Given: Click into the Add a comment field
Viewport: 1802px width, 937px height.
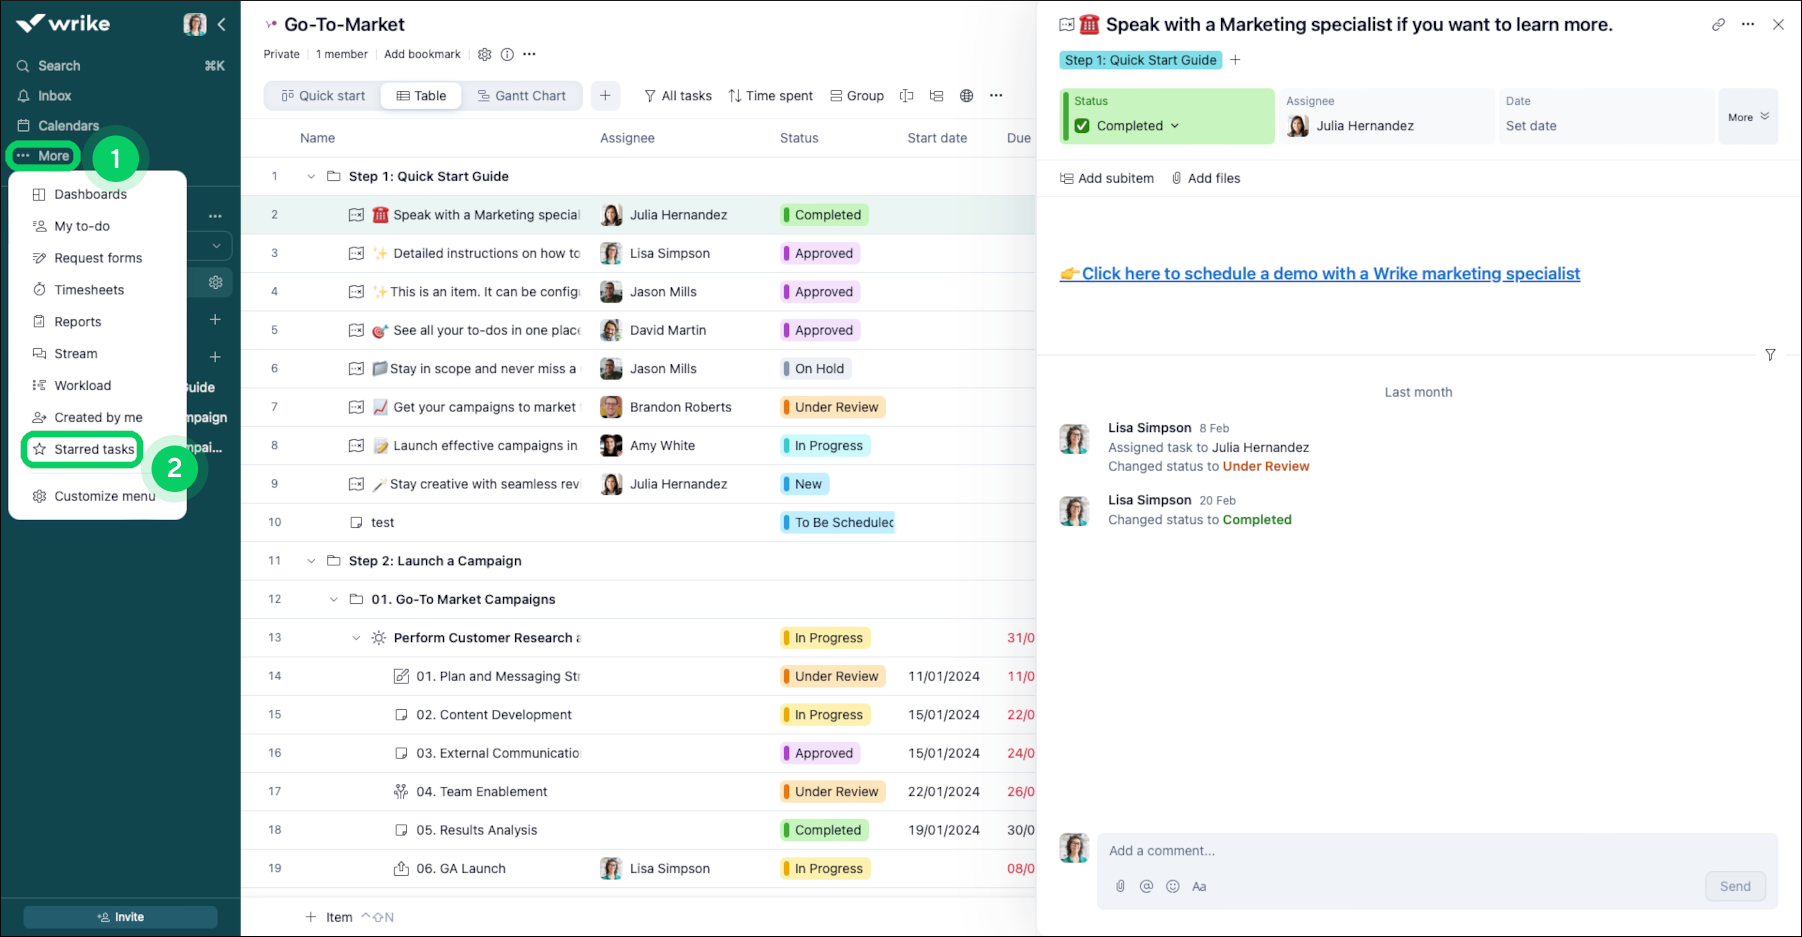Looking at the screenshot, I should pyautogui.click(x=1435, y=851).
